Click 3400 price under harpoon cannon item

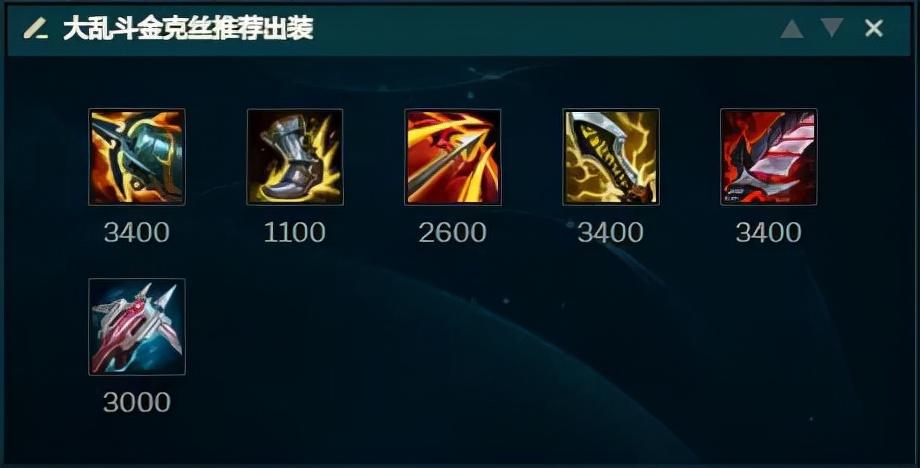(x=137, y=232)
